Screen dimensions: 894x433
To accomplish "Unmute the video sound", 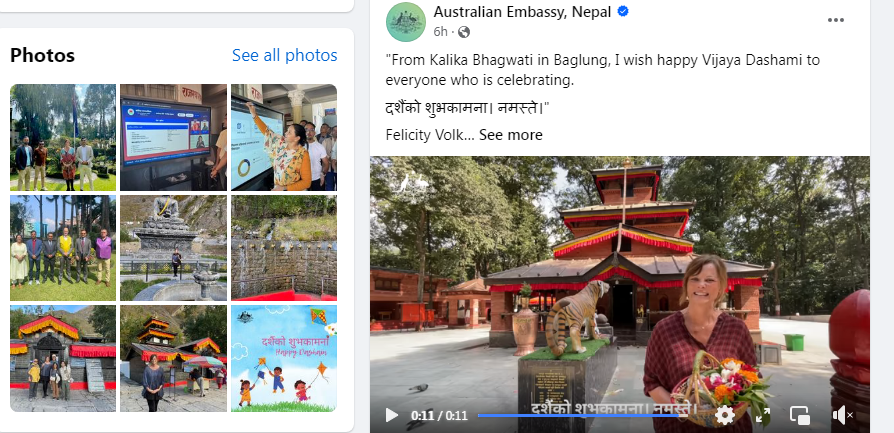I will click(x=842, y=415).
